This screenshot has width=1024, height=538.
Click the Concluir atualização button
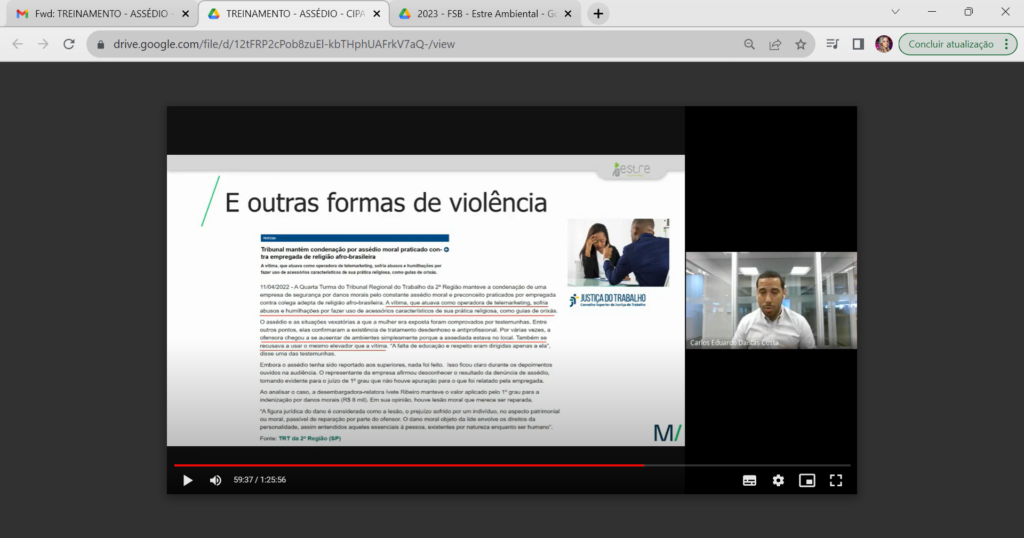click(948, 44)
